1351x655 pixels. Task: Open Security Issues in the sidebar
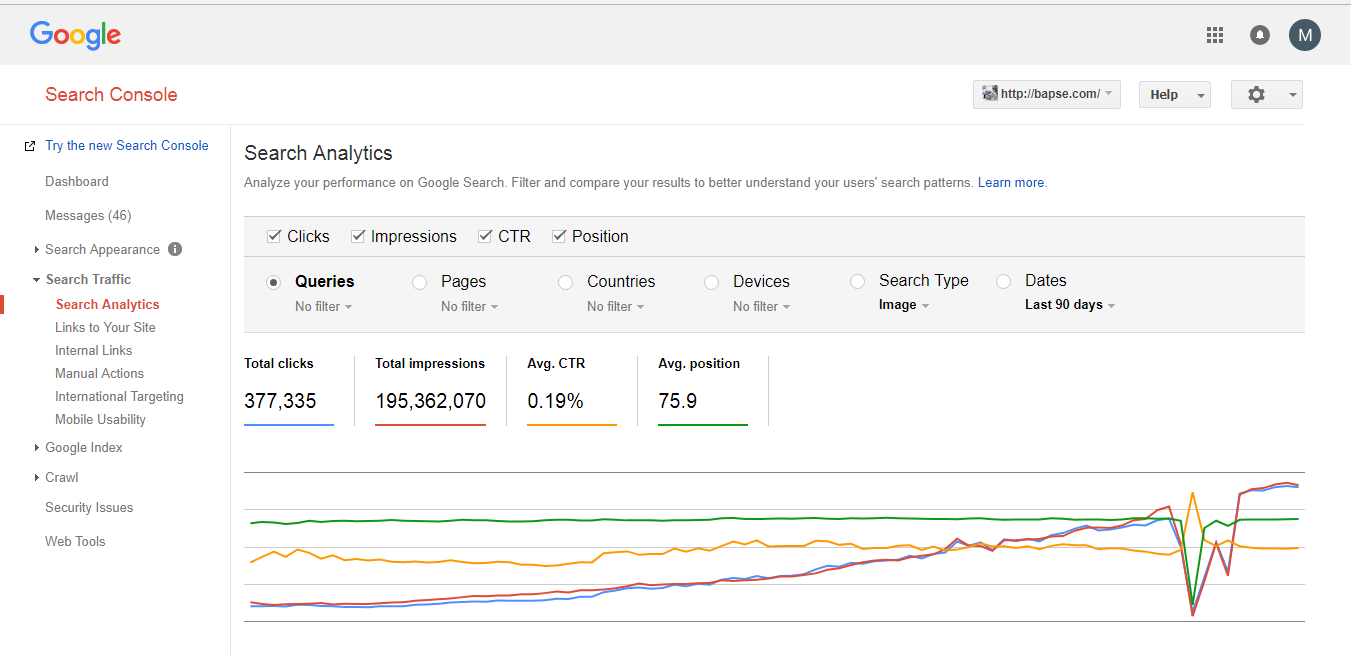[x=89, y=508]
